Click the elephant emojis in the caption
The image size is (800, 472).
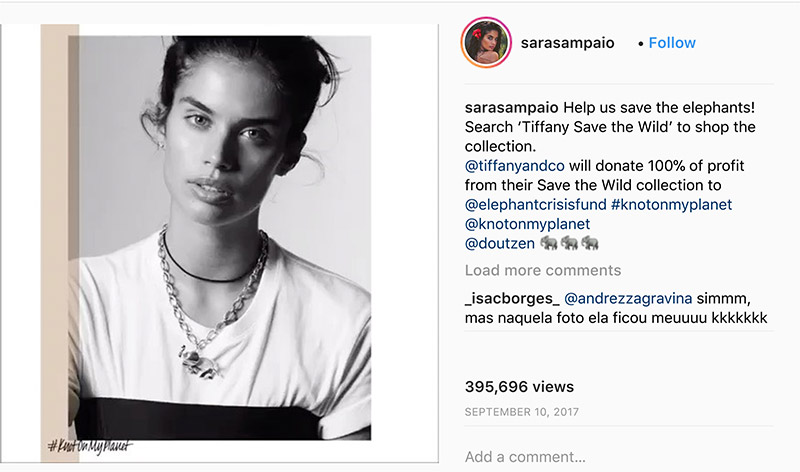569,243
